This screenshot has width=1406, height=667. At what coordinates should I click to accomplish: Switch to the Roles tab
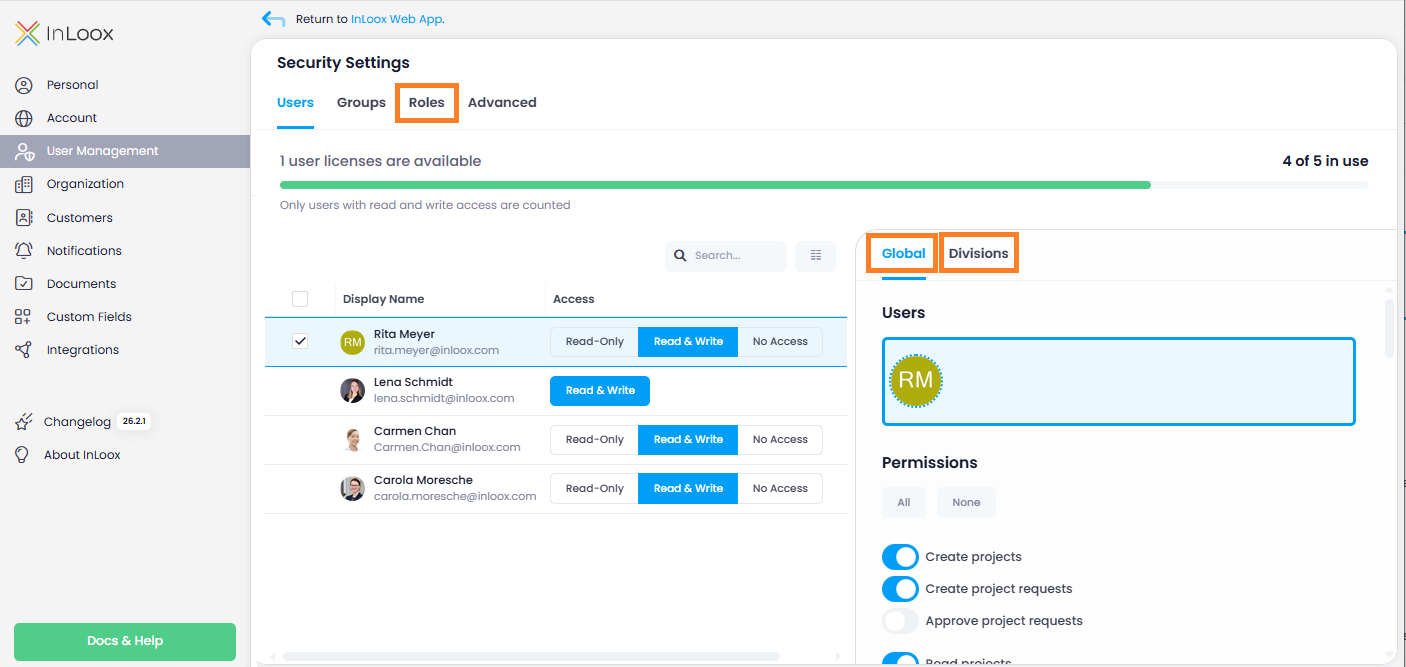click(427, 103)
